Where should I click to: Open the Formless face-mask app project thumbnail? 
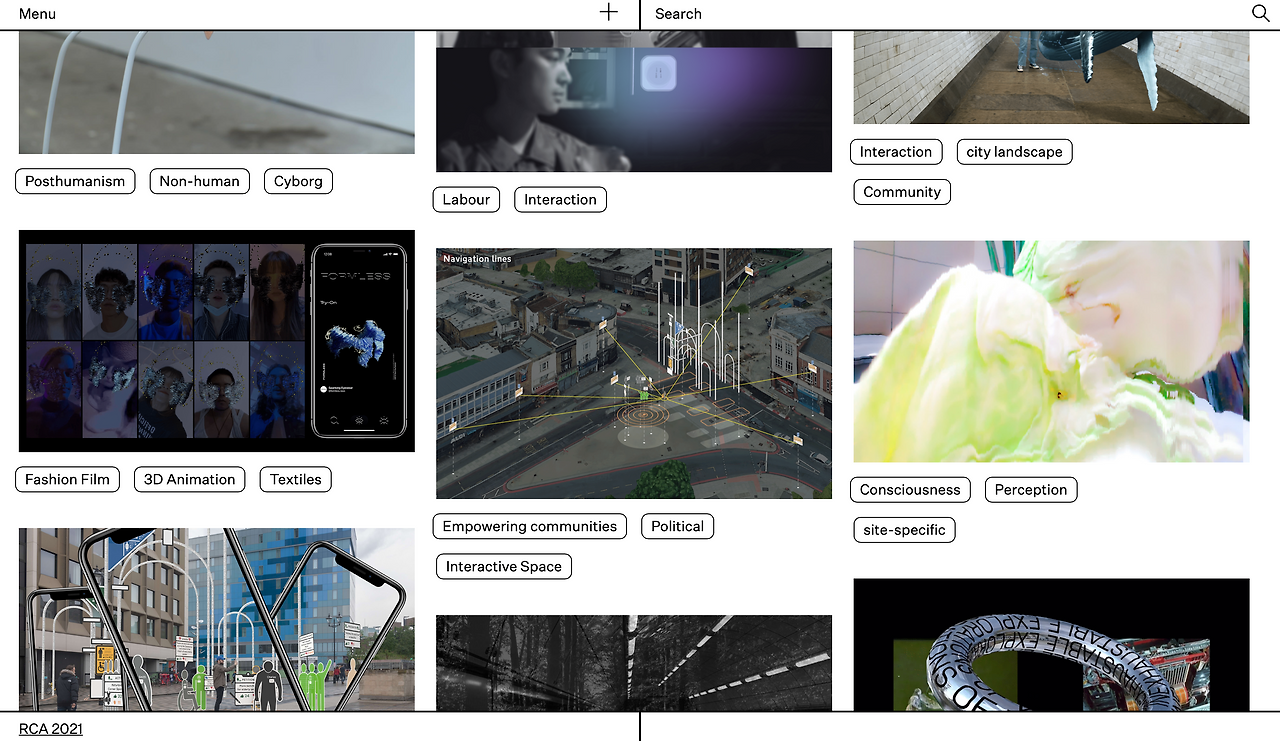[x=217, y=341]
